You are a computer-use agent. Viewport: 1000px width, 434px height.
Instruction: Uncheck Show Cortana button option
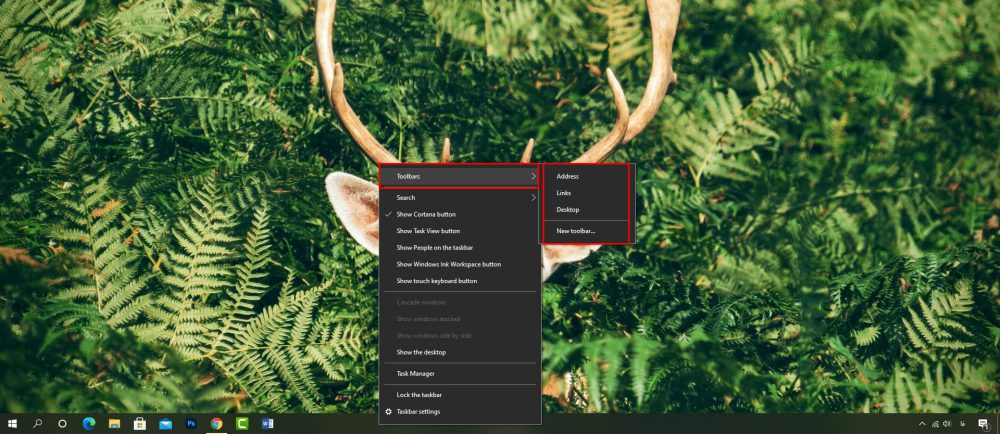coord(425,214)
